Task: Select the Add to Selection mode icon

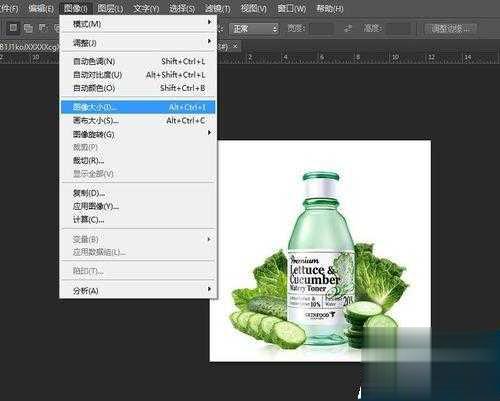Action: 28,28
